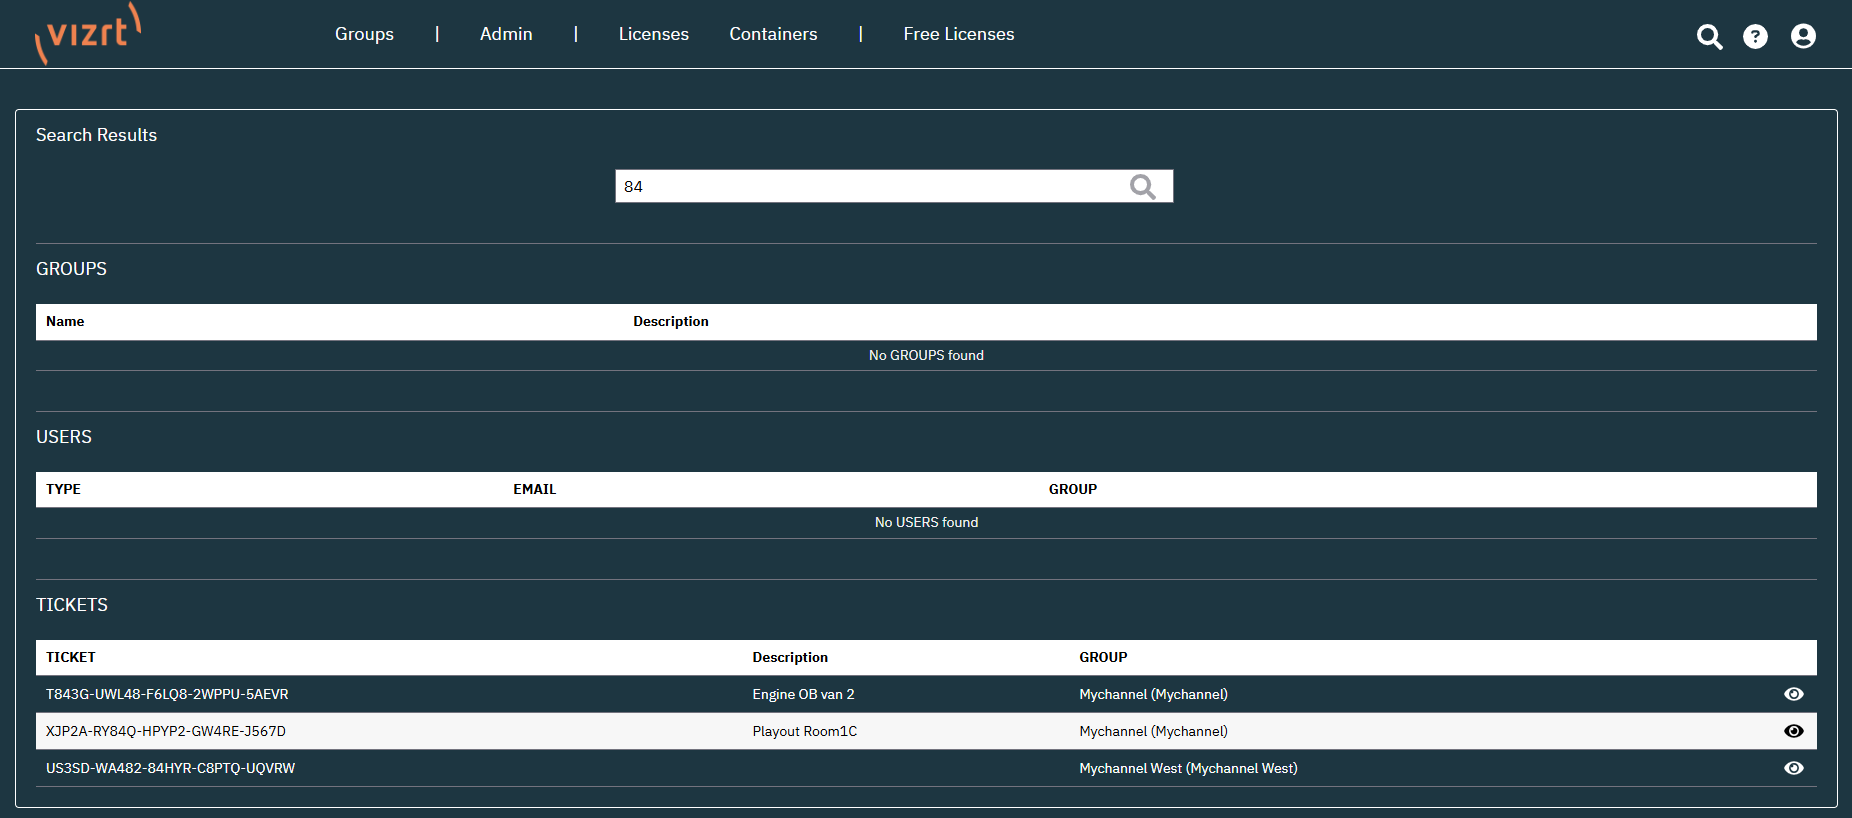The width and height of the screenshot is (1852, 818).
Task: Click the Description header in Tickets table
Action: pos(790,657)
